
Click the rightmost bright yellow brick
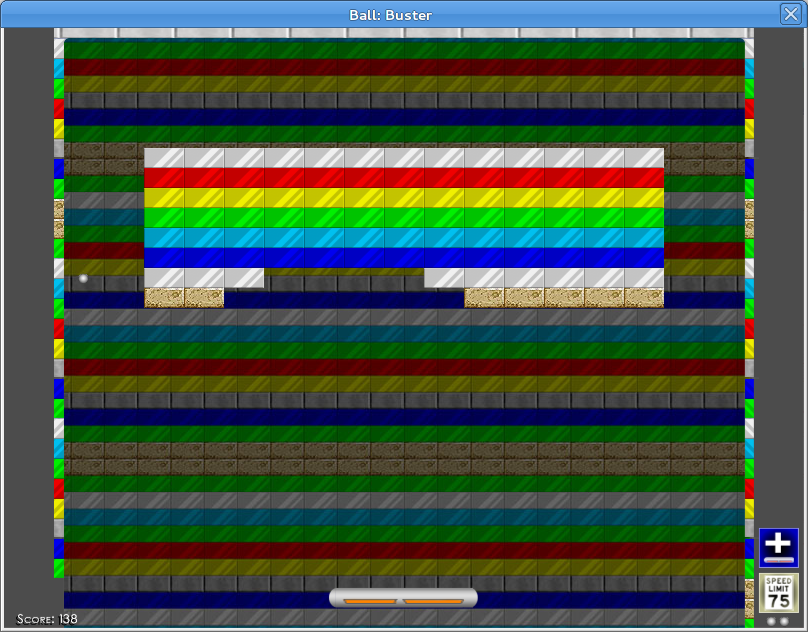coord(644,198)
